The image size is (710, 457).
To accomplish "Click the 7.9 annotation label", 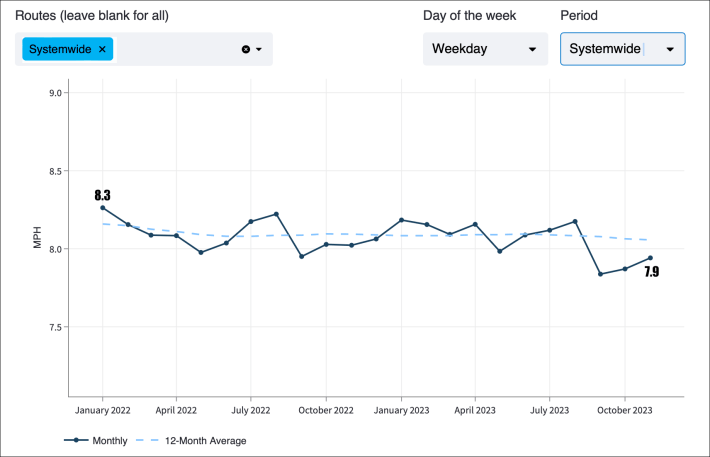I will (x=651, y=271).
